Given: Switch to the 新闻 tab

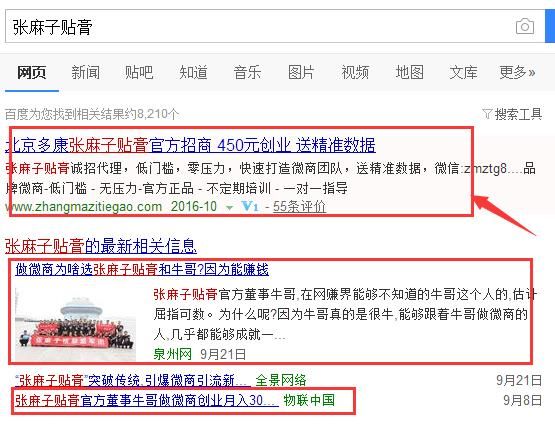Looking at the screenshot, I should 85,73.
